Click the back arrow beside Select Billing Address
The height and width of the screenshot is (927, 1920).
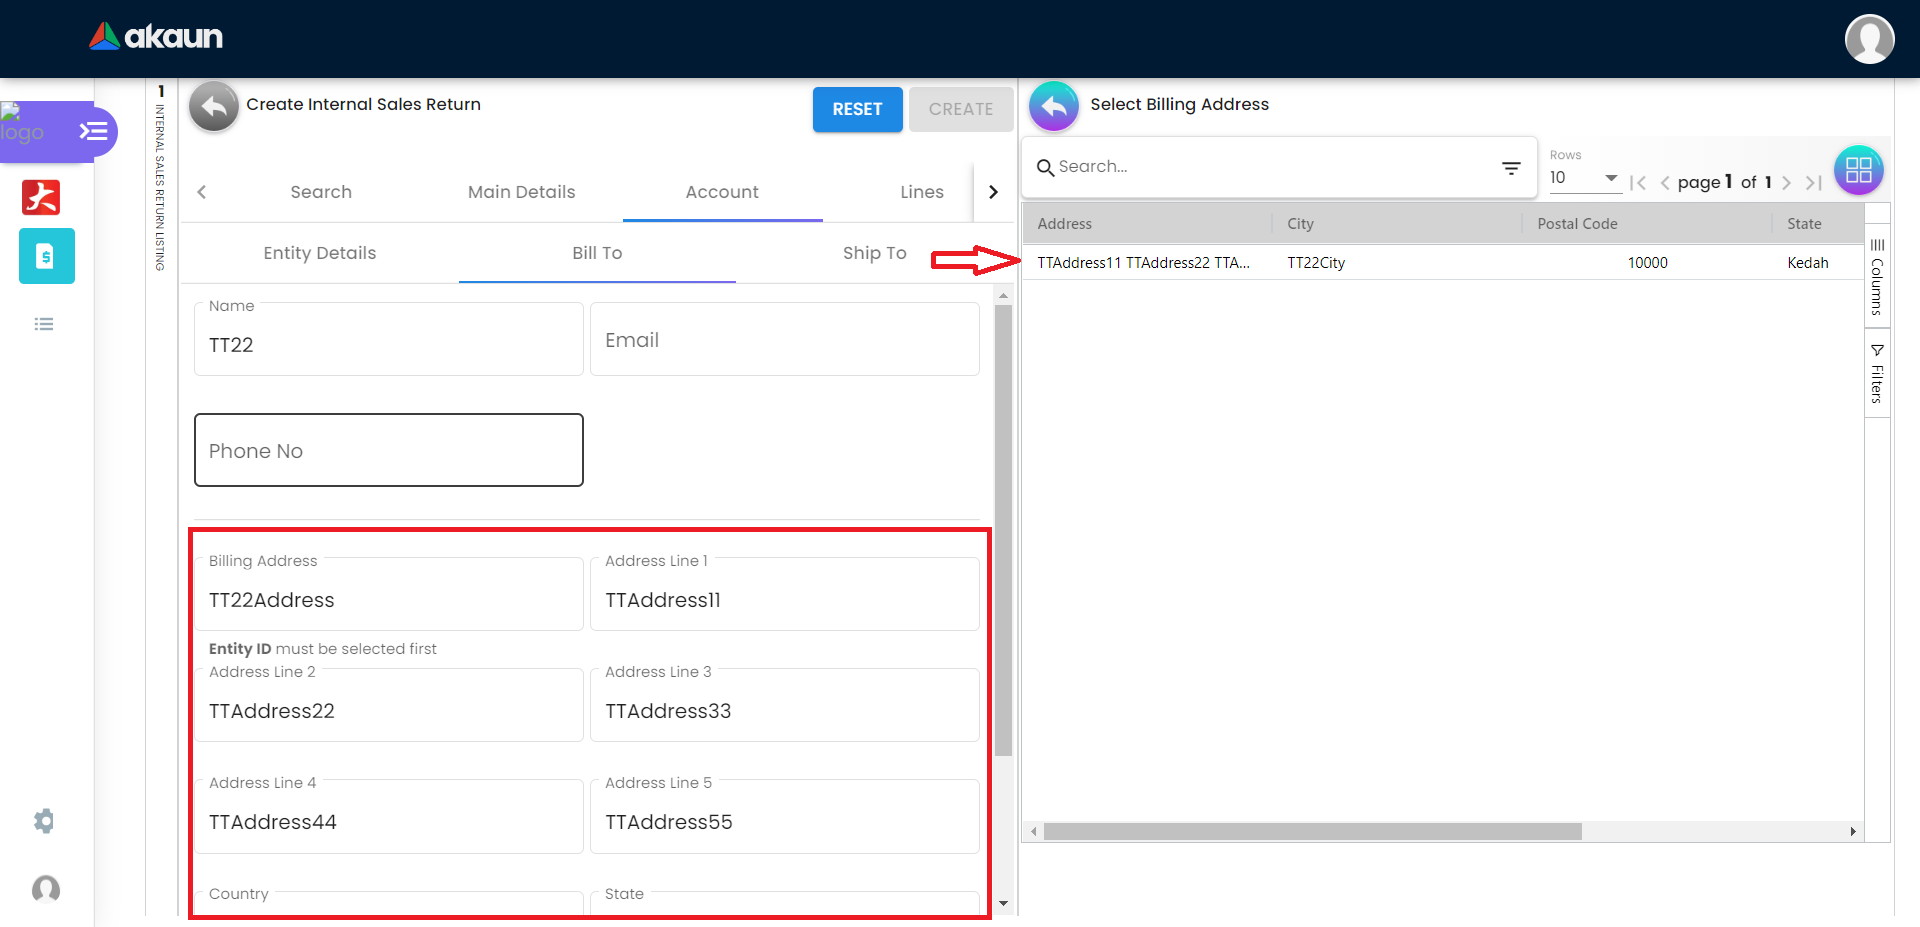1053,106
